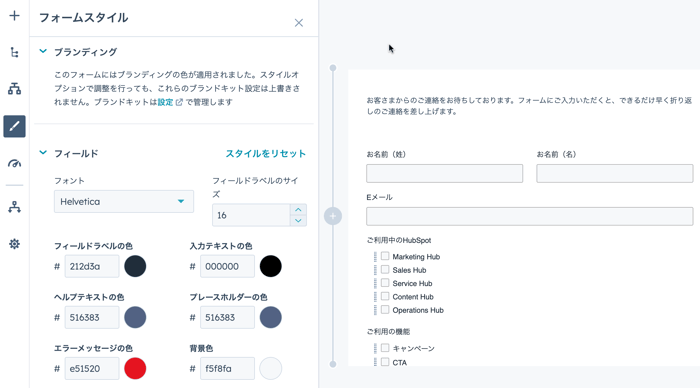
Task: Increase field label size with up arrow
Action: coord(298,210)
